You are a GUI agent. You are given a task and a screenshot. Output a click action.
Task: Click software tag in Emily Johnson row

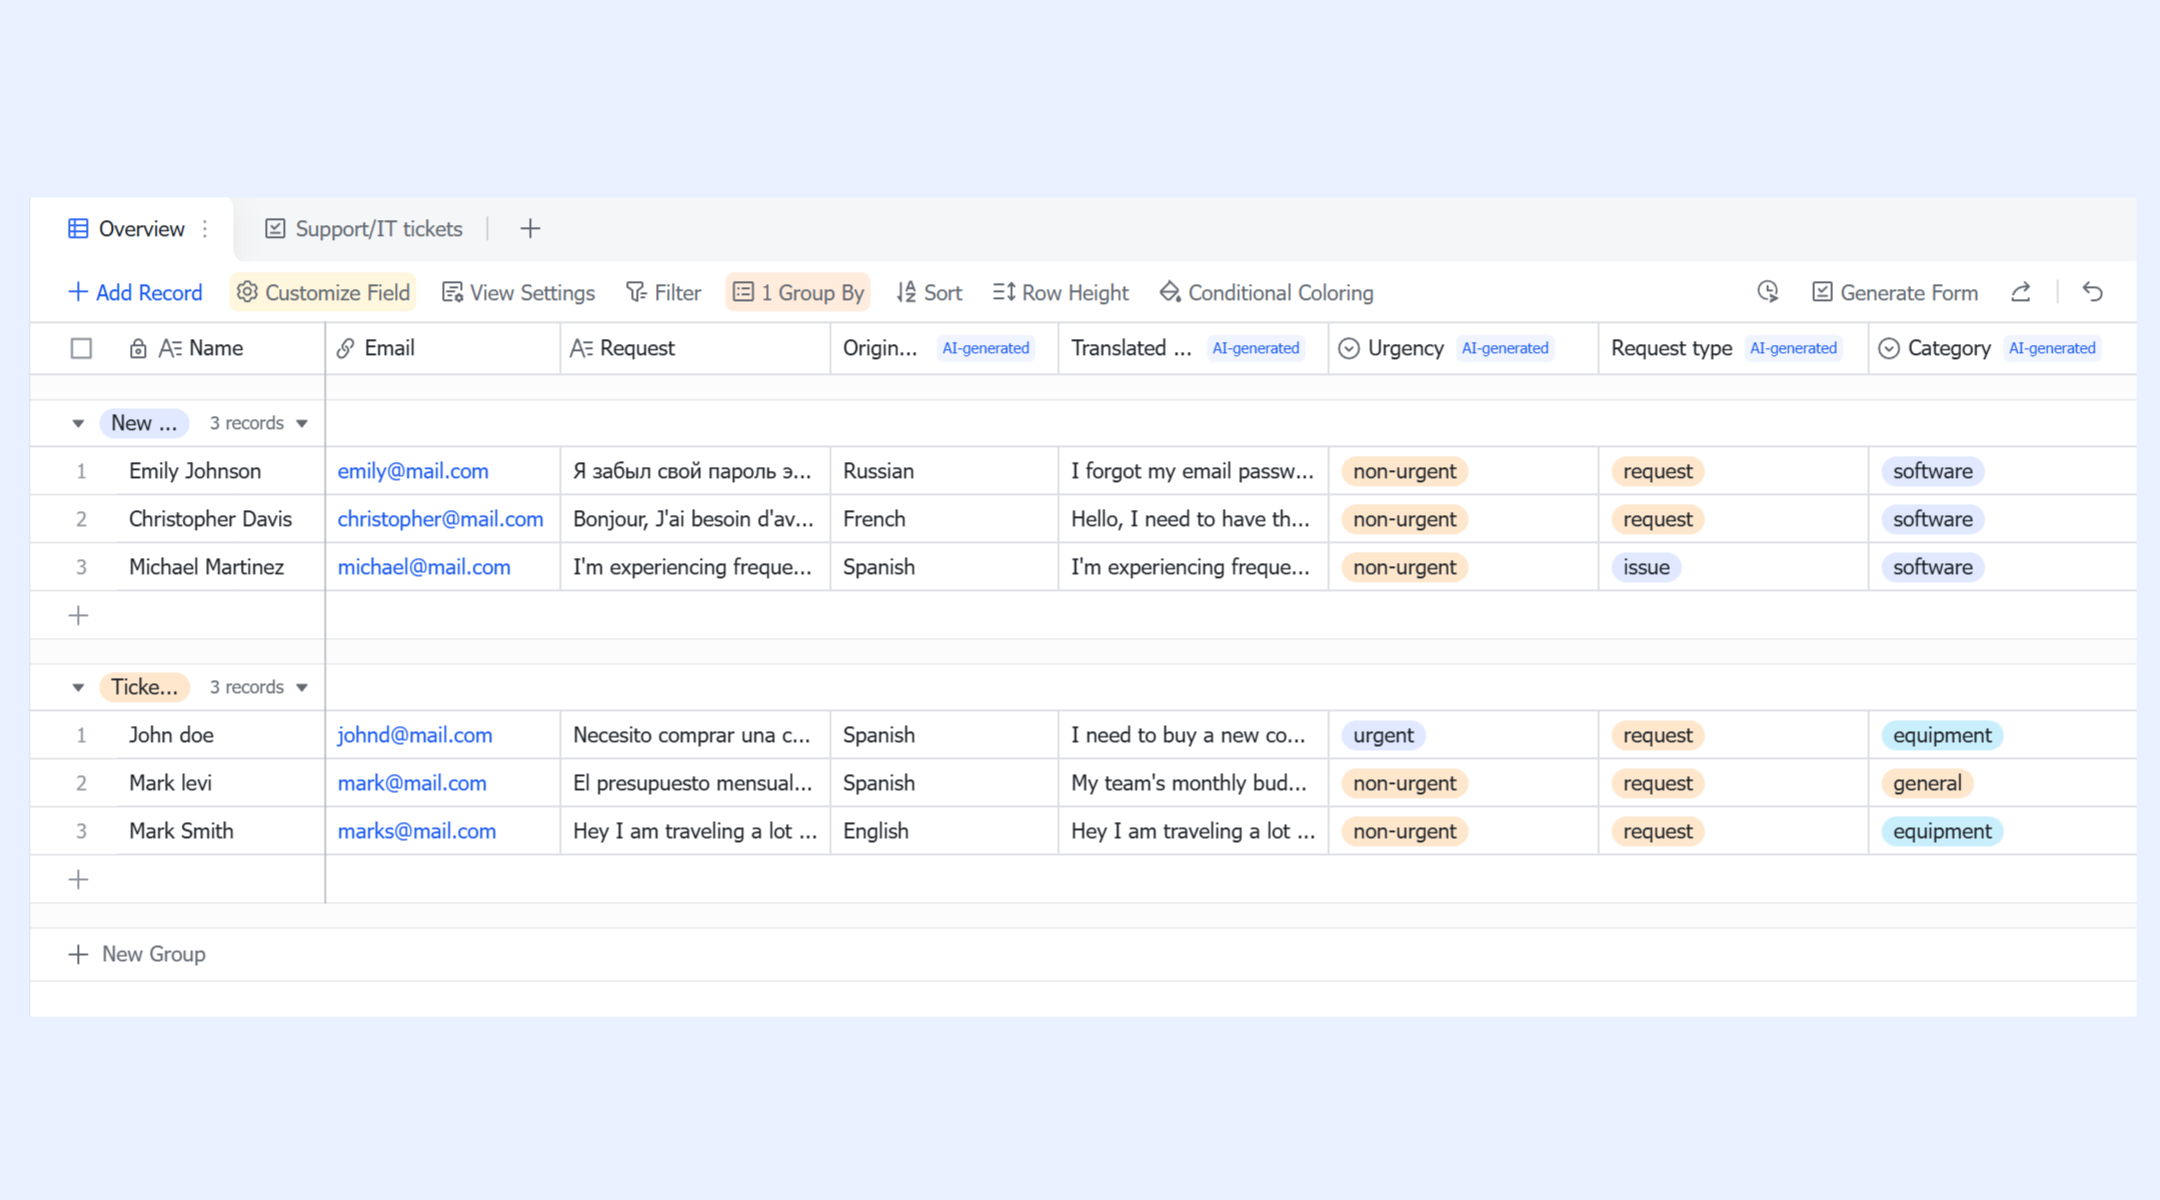pyautogui.click(x=1932, y=471)
